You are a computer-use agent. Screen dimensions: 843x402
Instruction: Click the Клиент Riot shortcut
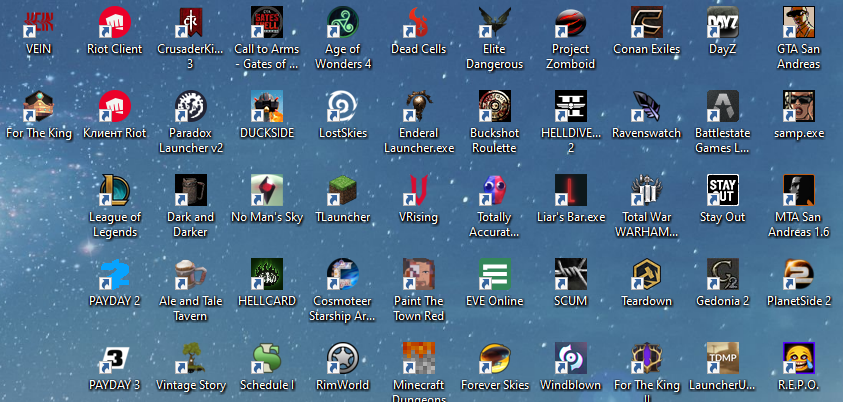pos(115,106)
